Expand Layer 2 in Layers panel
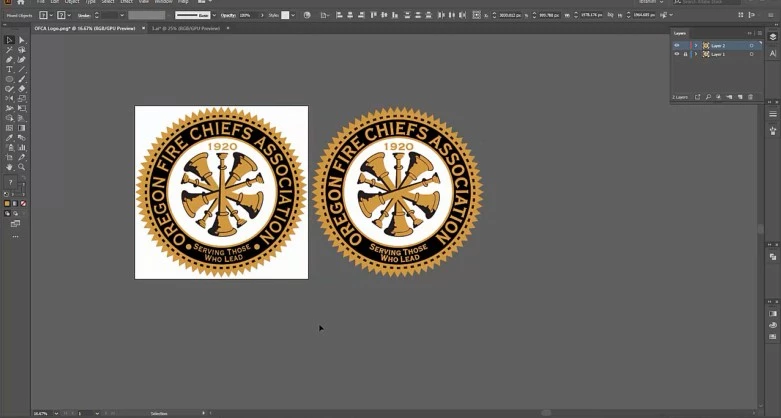 coord(696,45)
